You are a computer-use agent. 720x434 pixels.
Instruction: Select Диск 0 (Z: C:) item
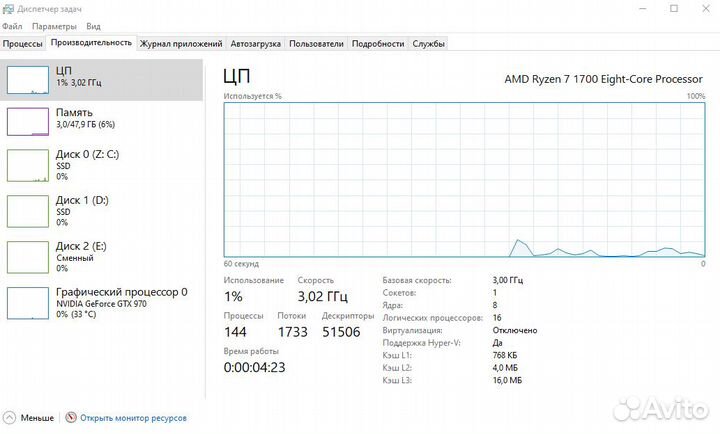point(101,165)
